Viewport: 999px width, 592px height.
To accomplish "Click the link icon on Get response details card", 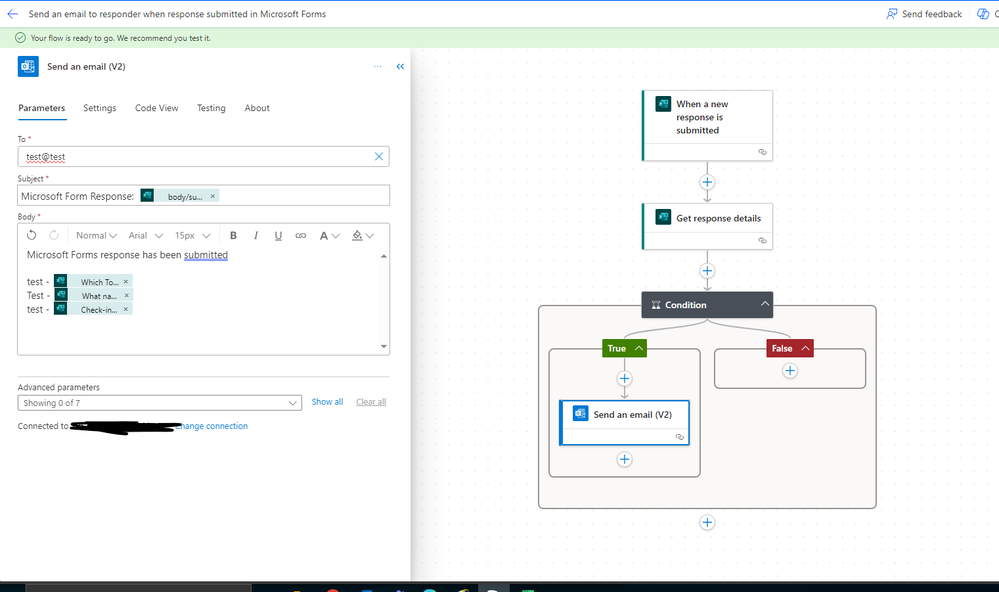I will click(x=762, y=240).
